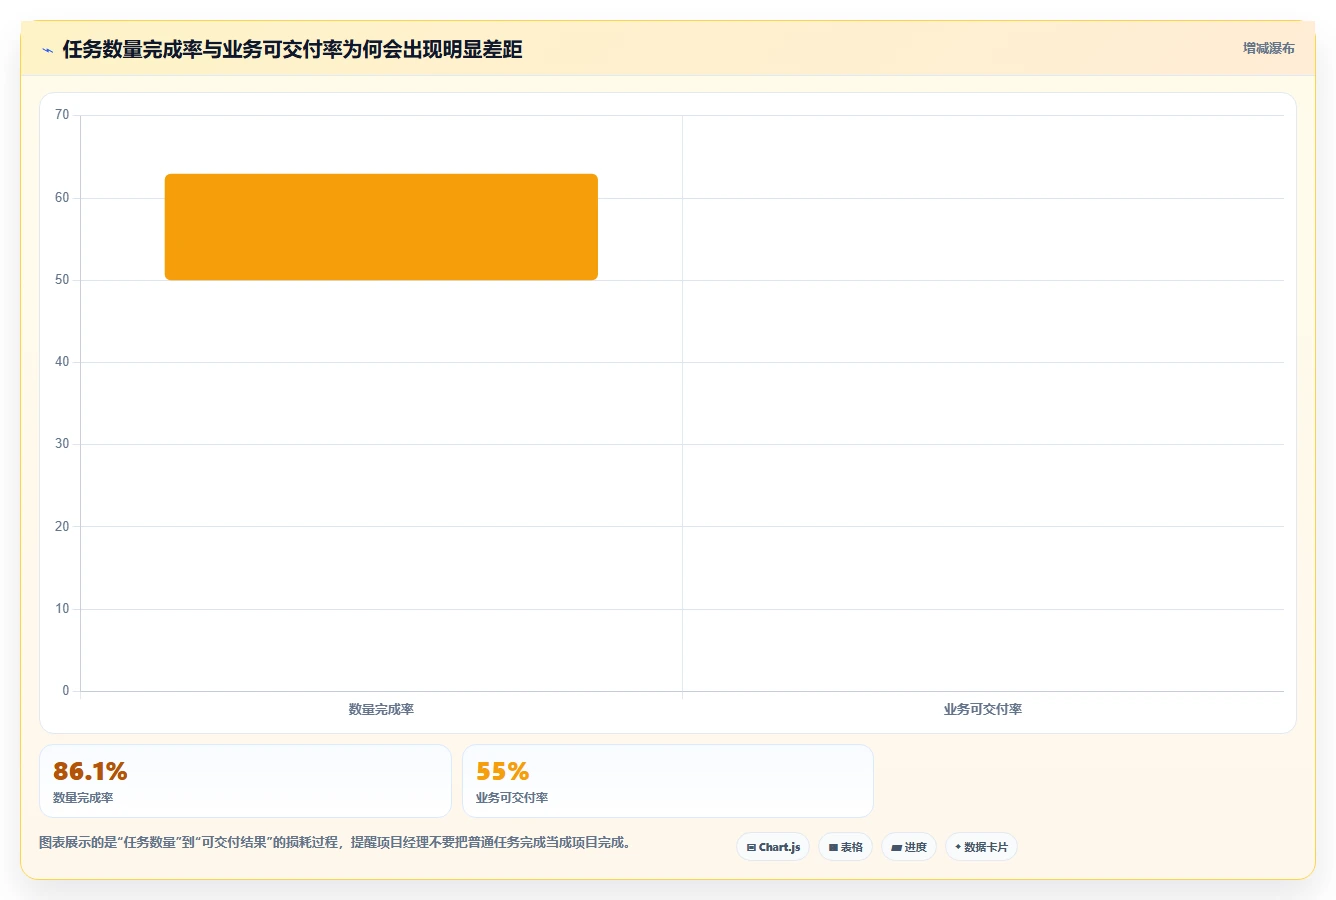
Task: Click the footer note starting 图表展示的是
Action: [x=335, y=843]
